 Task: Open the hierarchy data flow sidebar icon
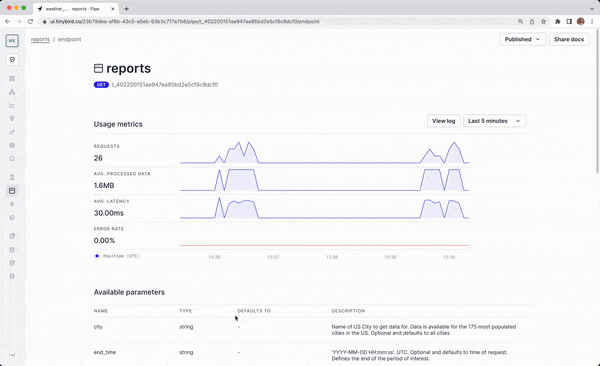(12, 92)
